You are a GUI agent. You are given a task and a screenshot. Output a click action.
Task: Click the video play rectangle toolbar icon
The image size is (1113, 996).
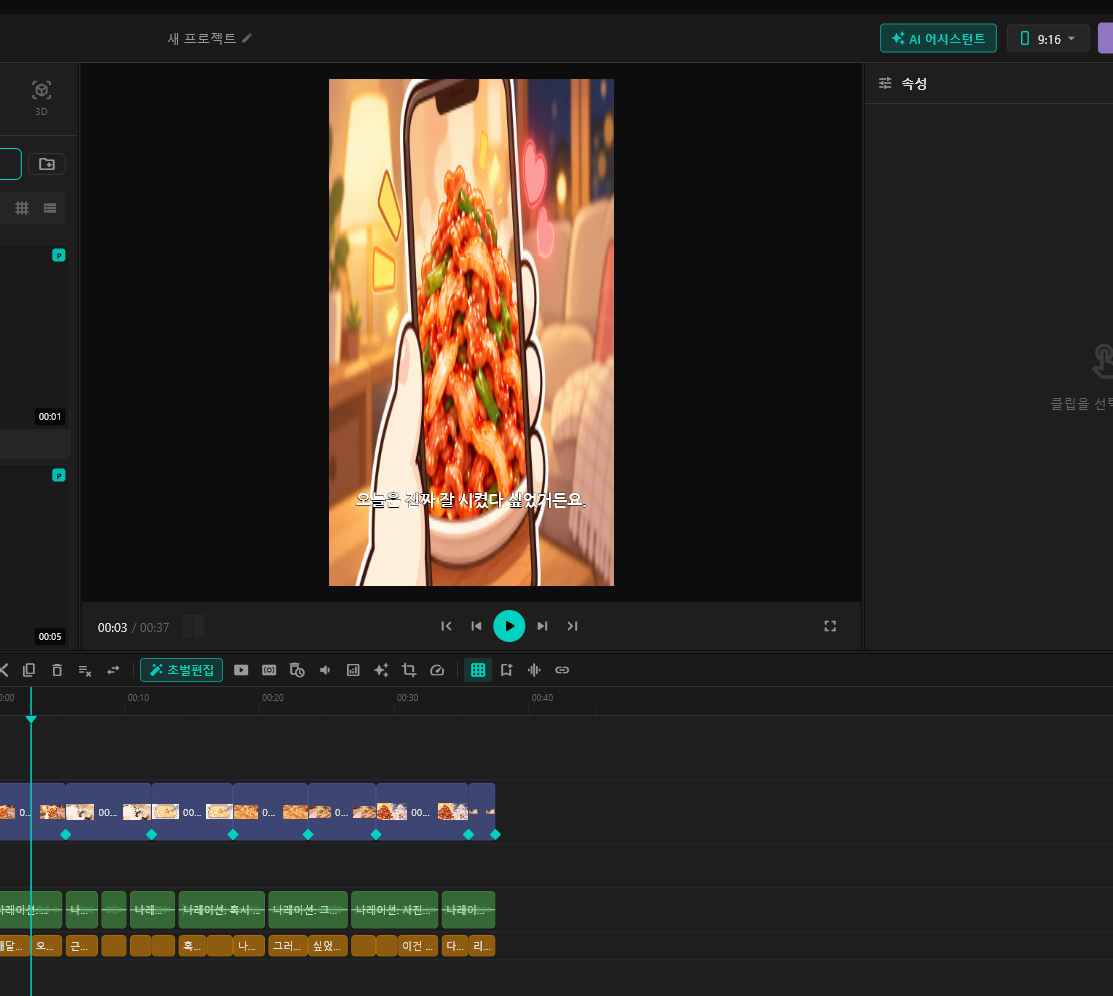(241, 670)
